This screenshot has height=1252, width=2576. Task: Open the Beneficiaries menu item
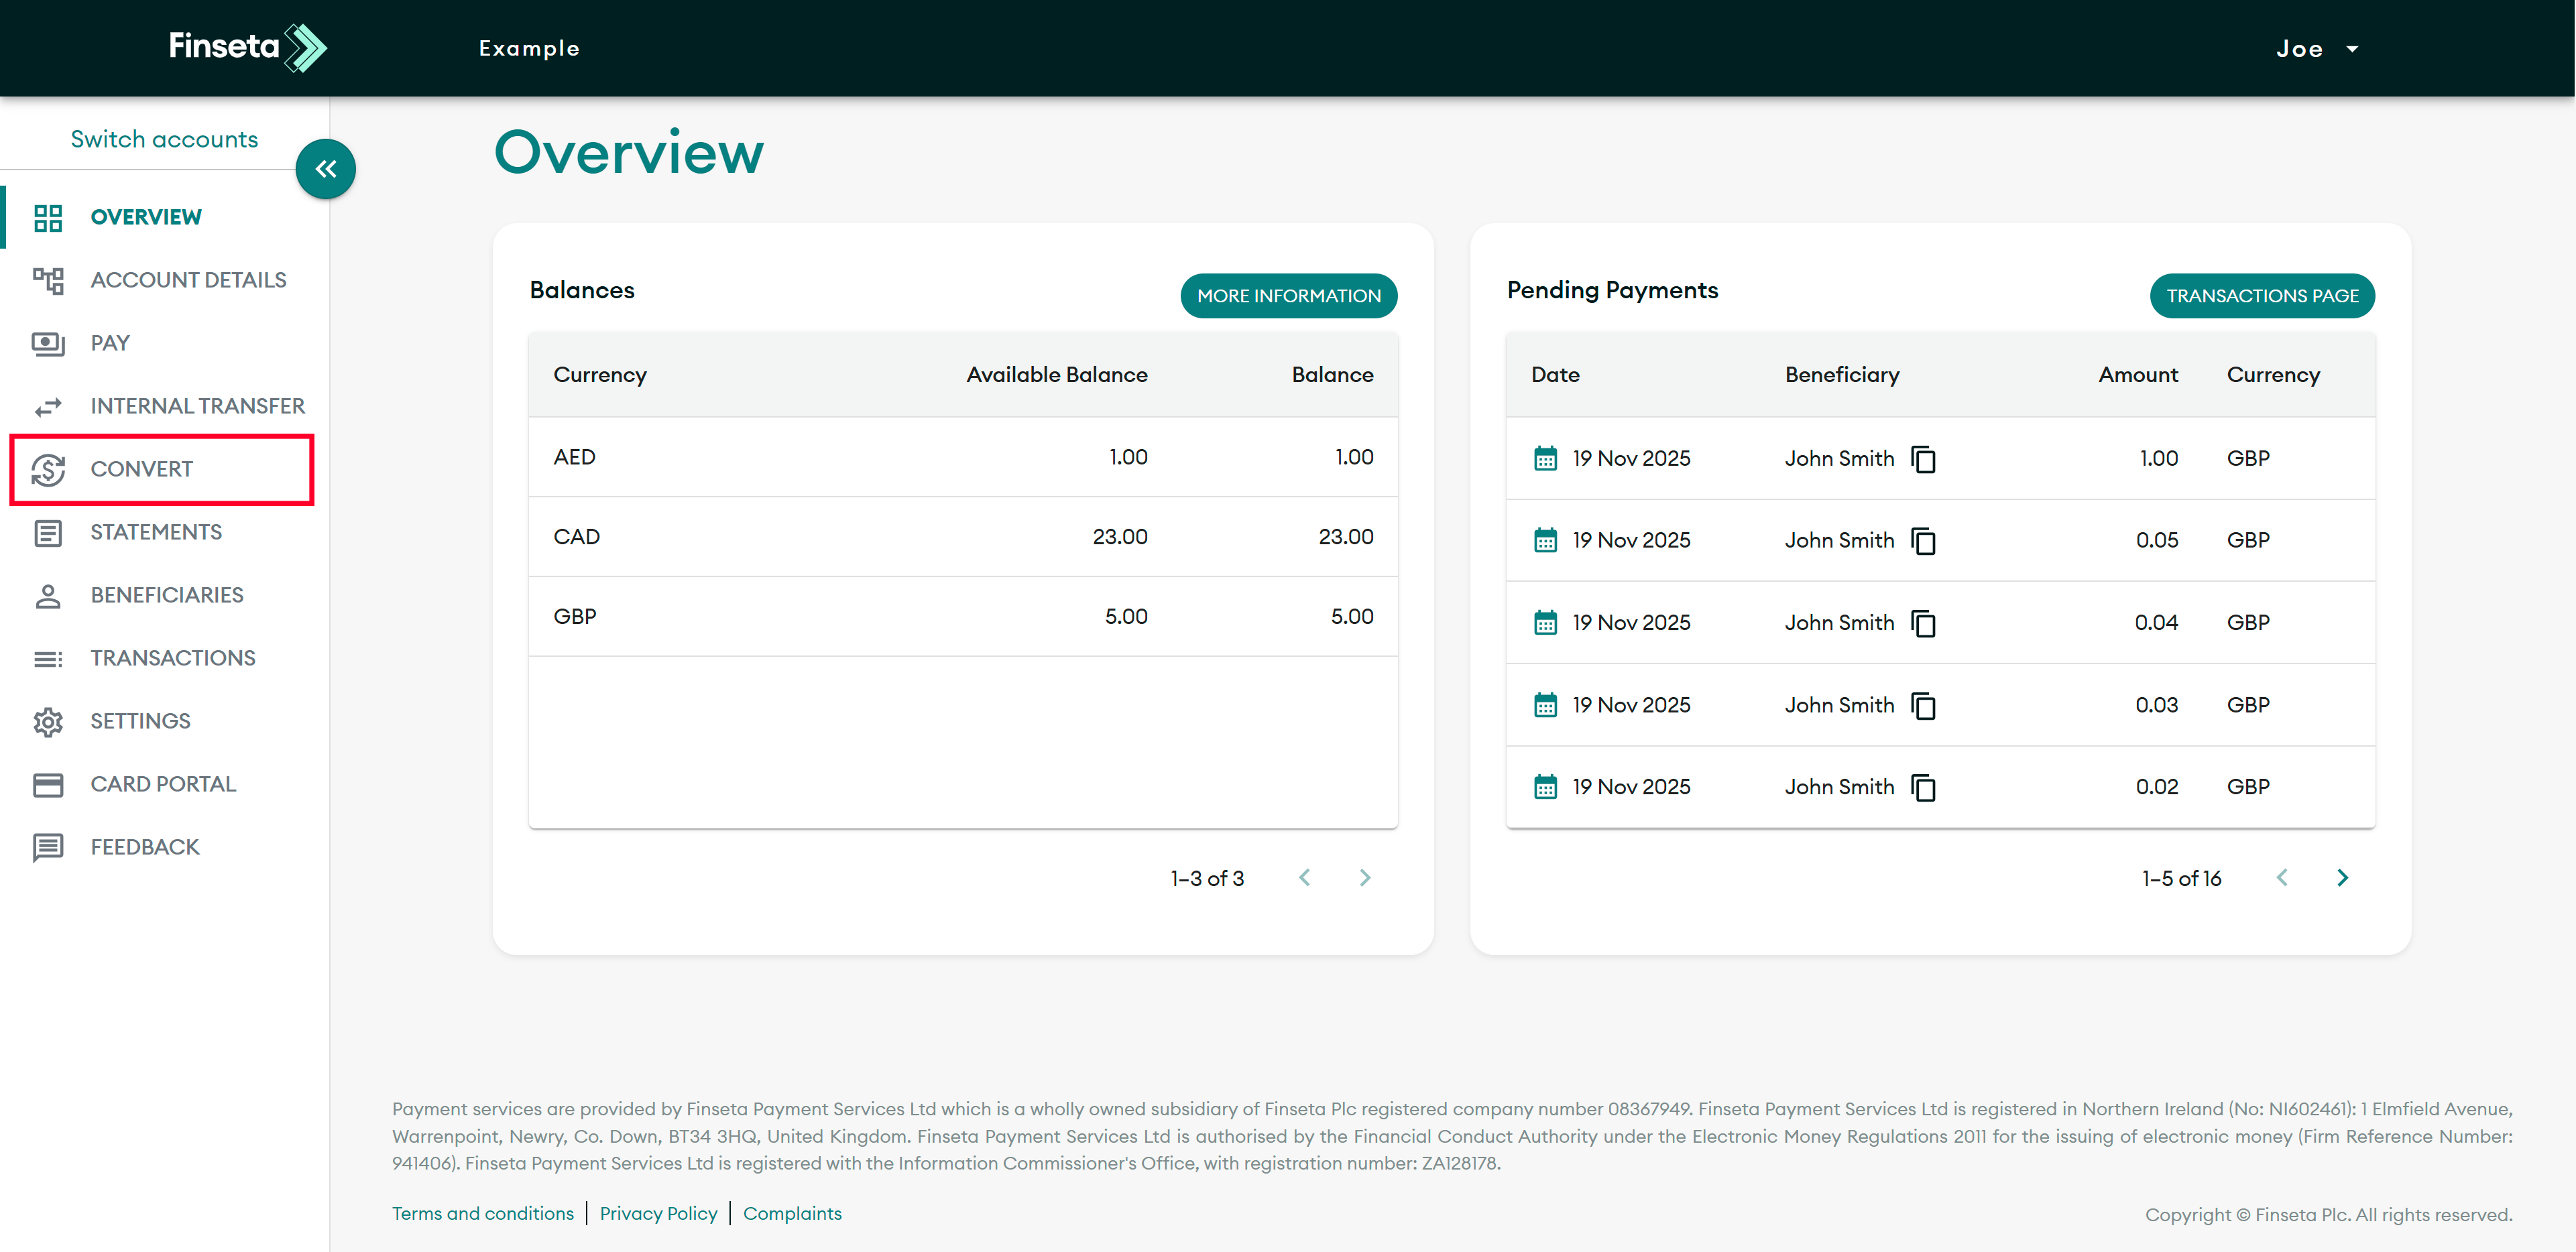click(166, 595)
